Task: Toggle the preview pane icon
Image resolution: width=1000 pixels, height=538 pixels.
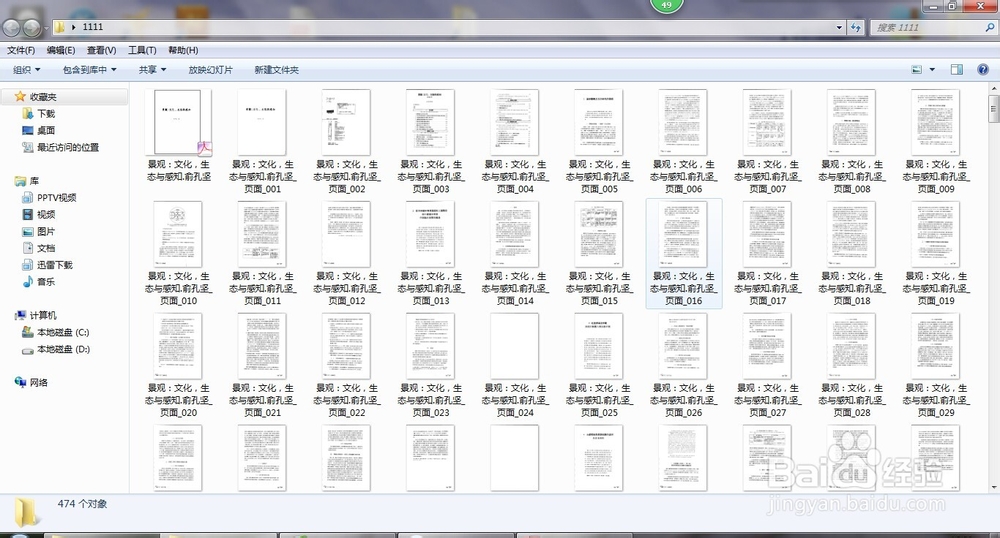Action: [x=957, y=69]
